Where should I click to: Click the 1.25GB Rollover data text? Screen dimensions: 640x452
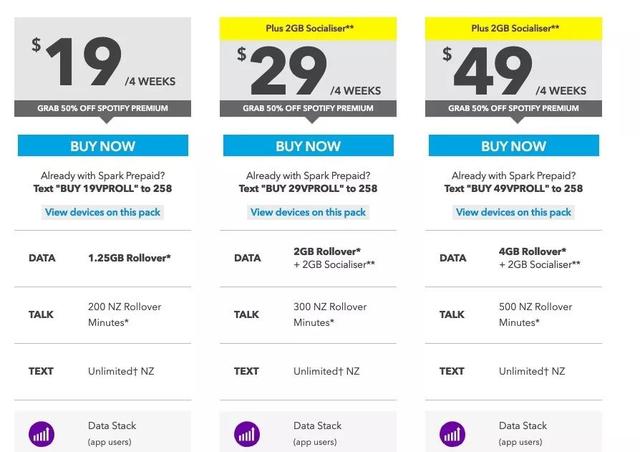pyautogui.click(x=129, y=258)
